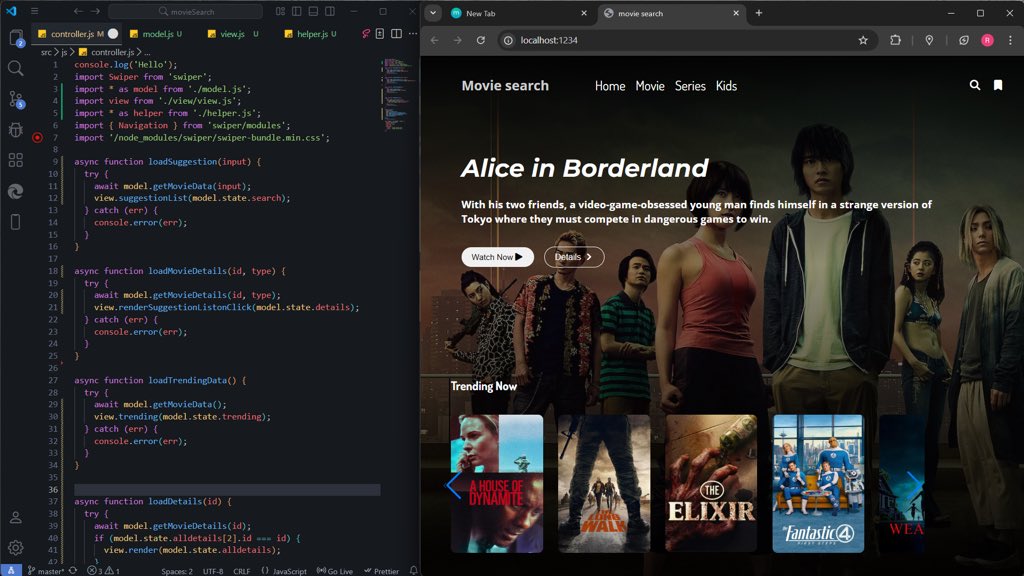Viewport: 1024px width, 576px height.
Task: Toggle bottom panel in VS Code title bar
Action: coord(313,11)
